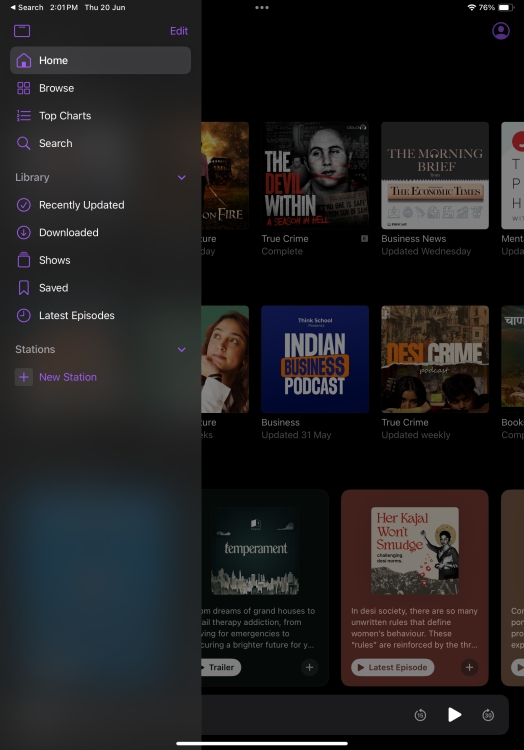Click the Saved bookmark icon
Viewport: 524px width, 750px height.
tap(23, 287)
